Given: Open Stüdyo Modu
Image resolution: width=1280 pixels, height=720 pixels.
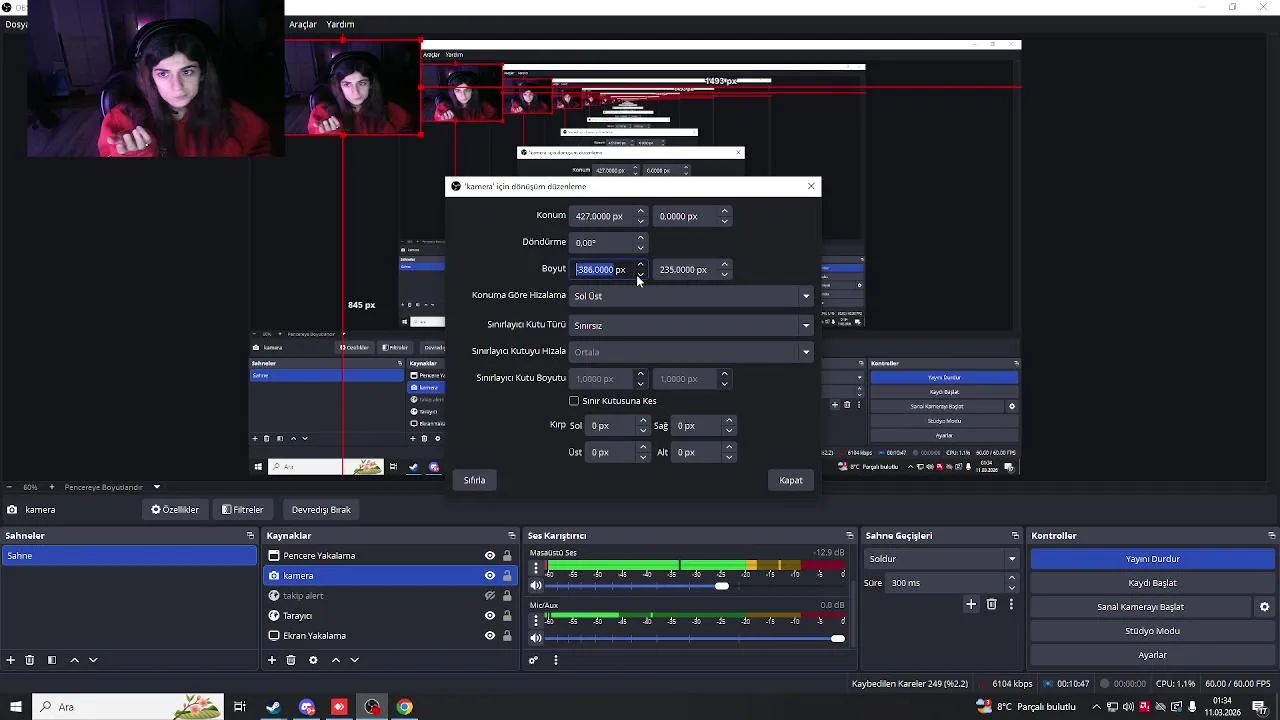Looking at the screenshot, I should coord(1153,631).
